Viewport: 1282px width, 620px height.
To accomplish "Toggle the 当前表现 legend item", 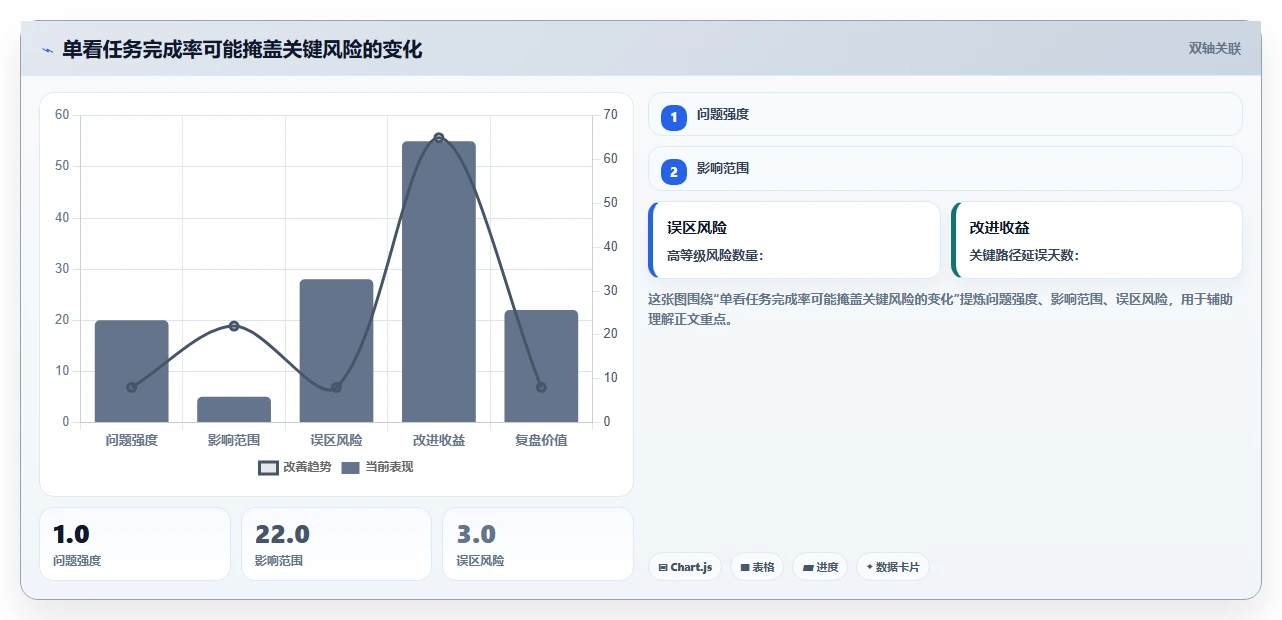I will (377, 467).
